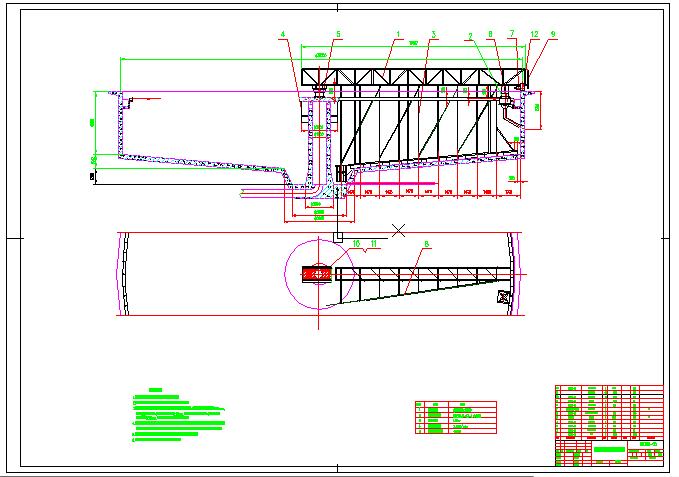Select the red hatched center drive block

coord(317,274)
